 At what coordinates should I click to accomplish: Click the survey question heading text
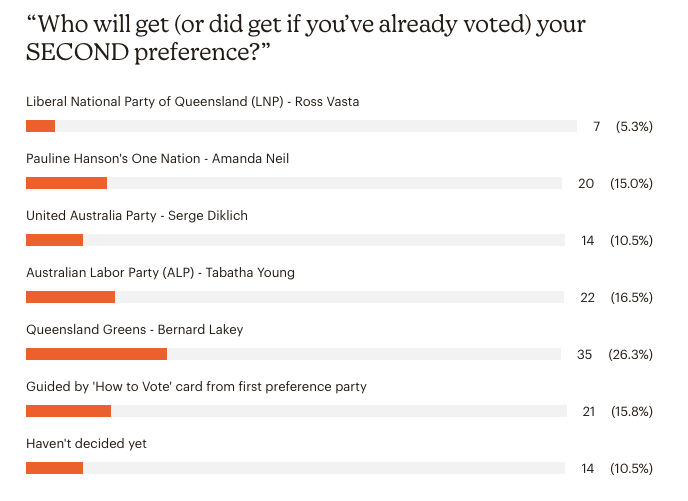[306, 38]
